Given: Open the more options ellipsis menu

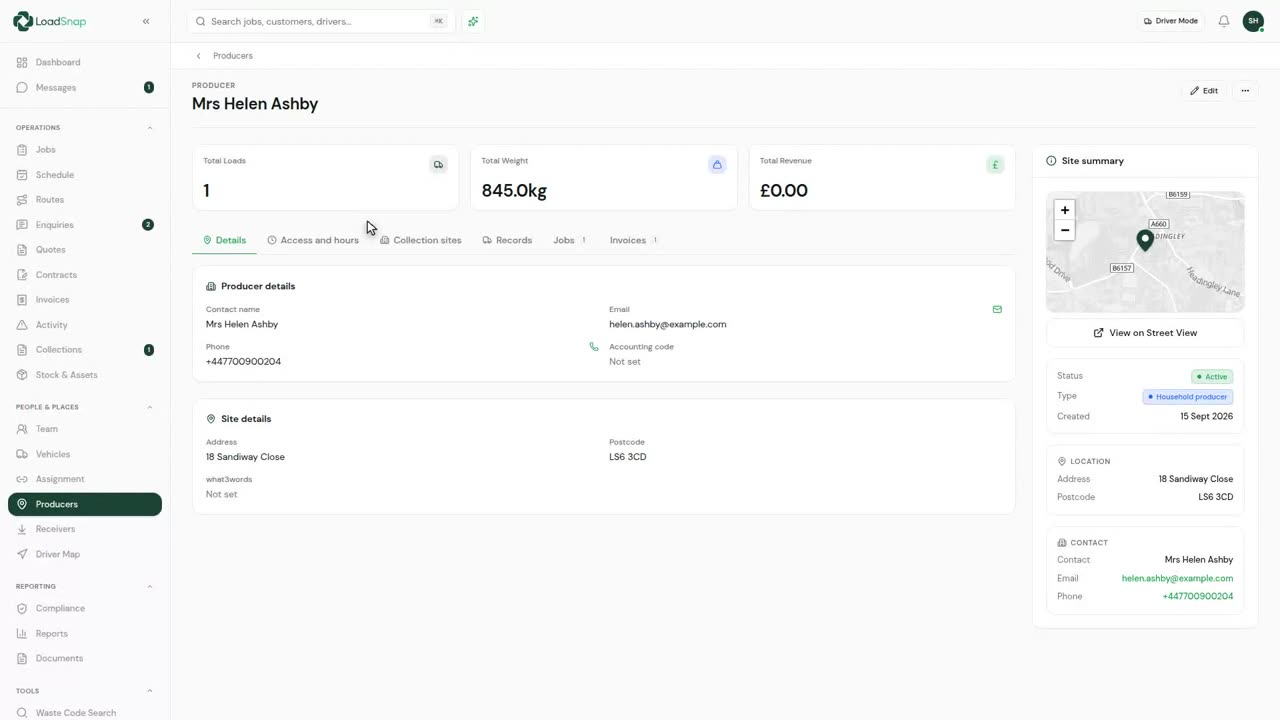Looking at the screenshot, I should 1245,91.
